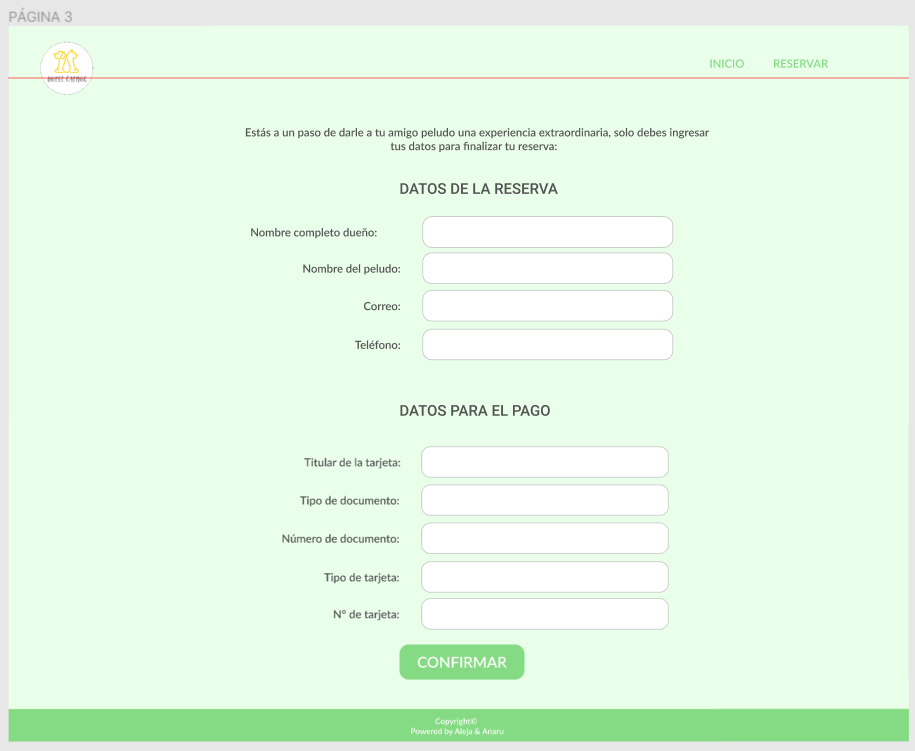The width and height of the screenshot is (915, 751).
Task: Click the CONFIRMAR button
Action: pos(462,662)
